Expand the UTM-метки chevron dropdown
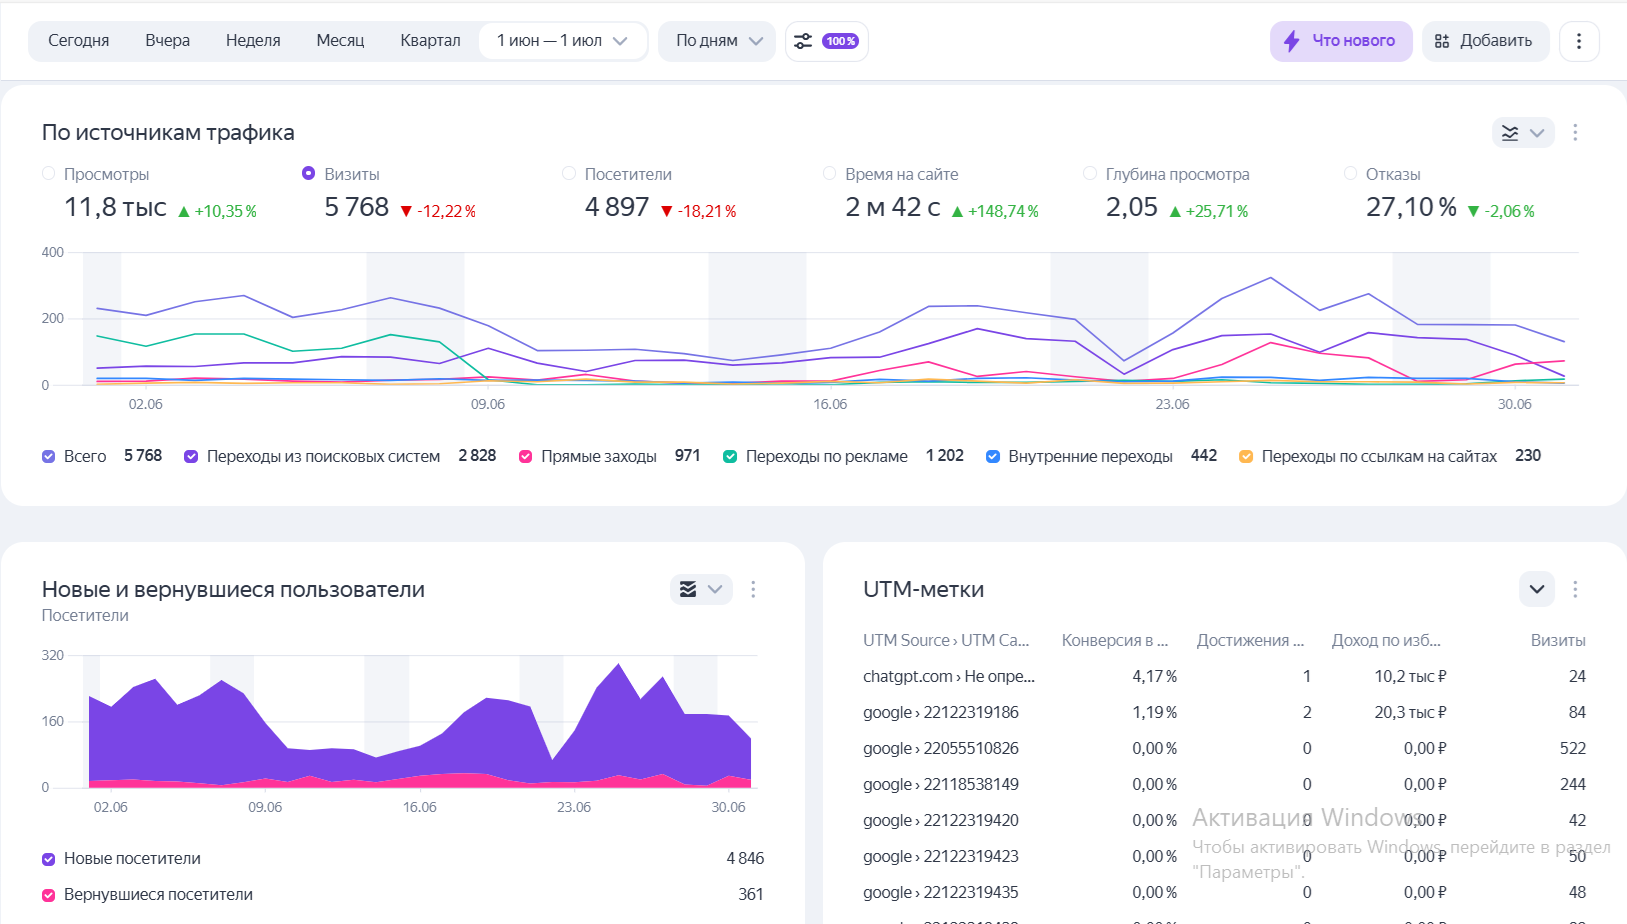 click(1536, 590)
